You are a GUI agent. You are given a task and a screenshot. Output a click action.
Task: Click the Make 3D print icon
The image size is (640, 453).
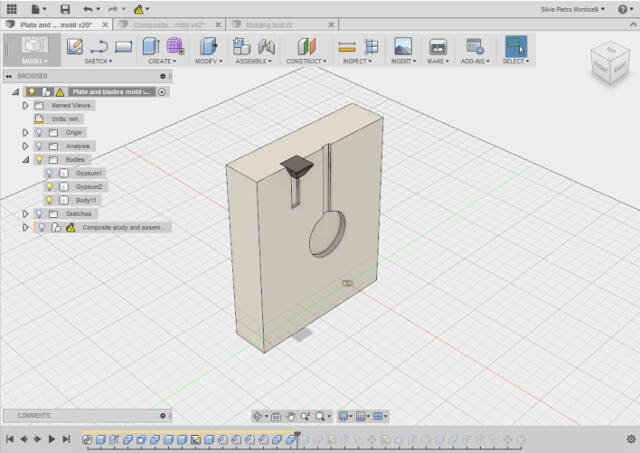click(438, 47)
